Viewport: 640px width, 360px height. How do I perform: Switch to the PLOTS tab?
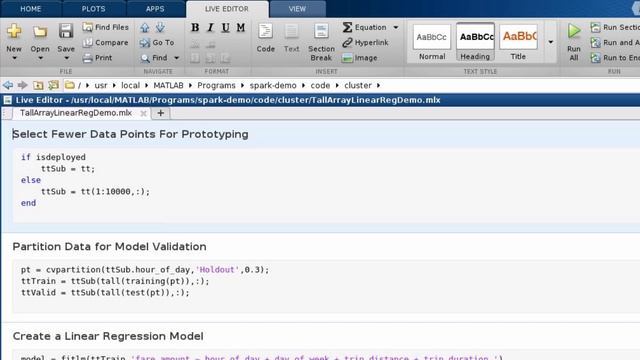(93, 9)
